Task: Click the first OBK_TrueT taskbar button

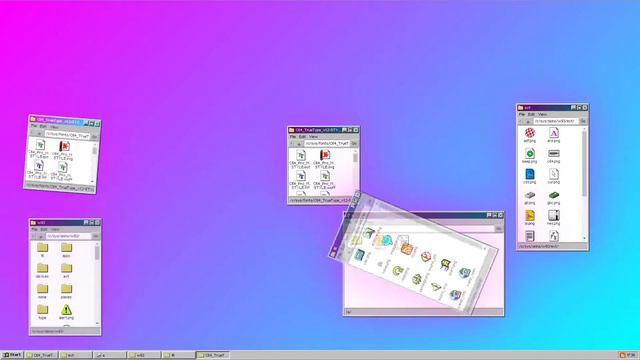Action: point(42,355)
